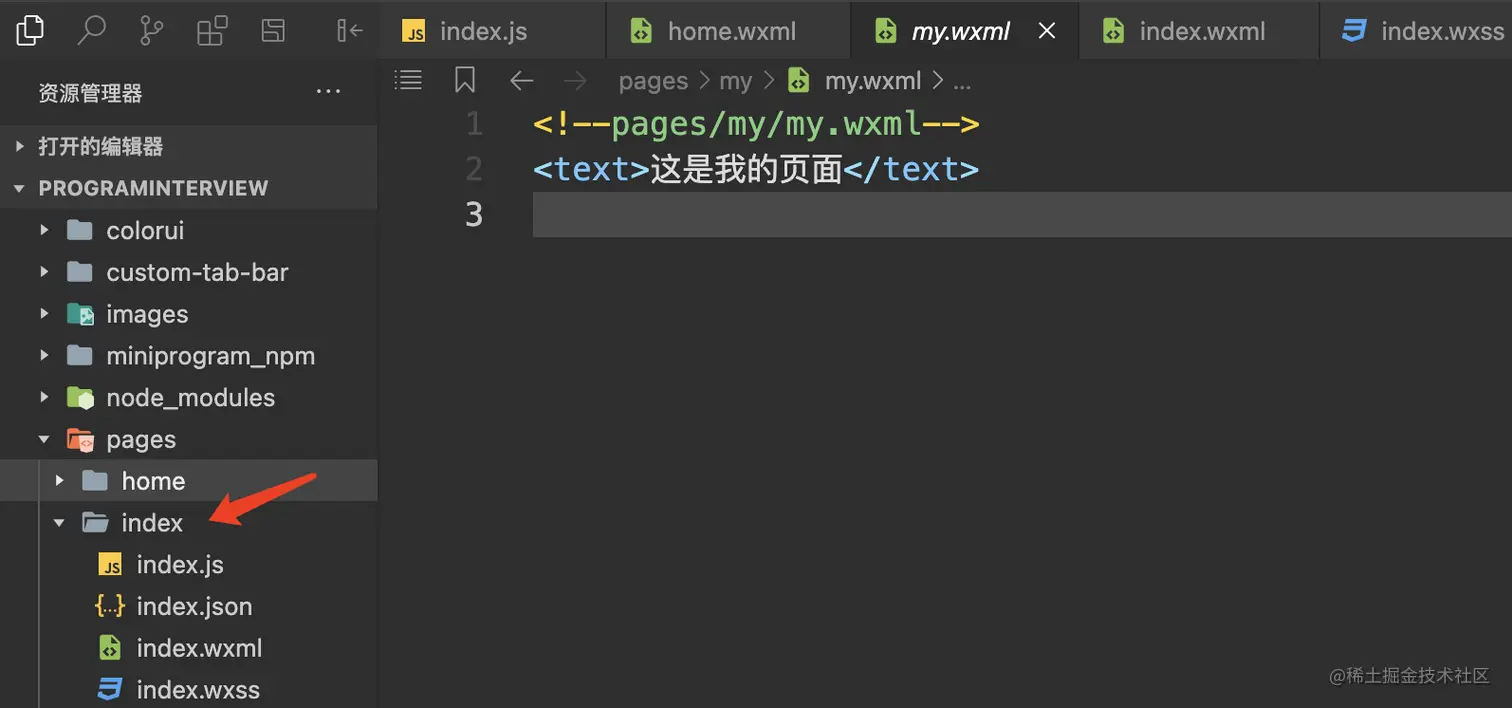This screenshot has height=708, width=1512.
Task: Go forward with the right arrow
Action: pos(574,81)
